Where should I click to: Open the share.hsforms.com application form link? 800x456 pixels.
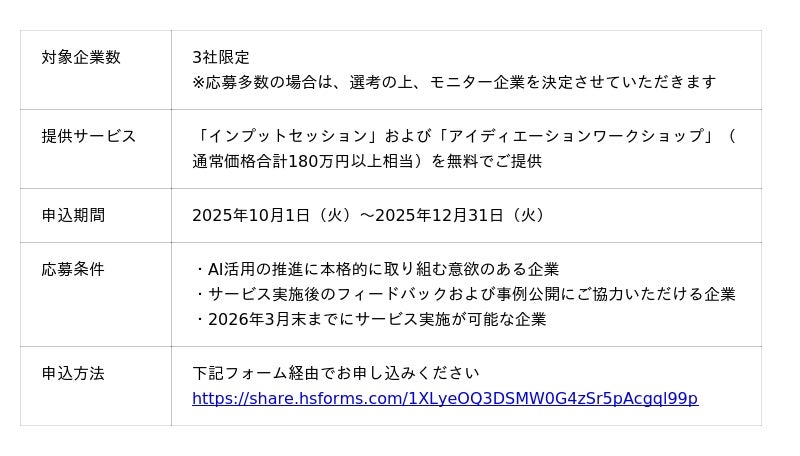(445, 399)
